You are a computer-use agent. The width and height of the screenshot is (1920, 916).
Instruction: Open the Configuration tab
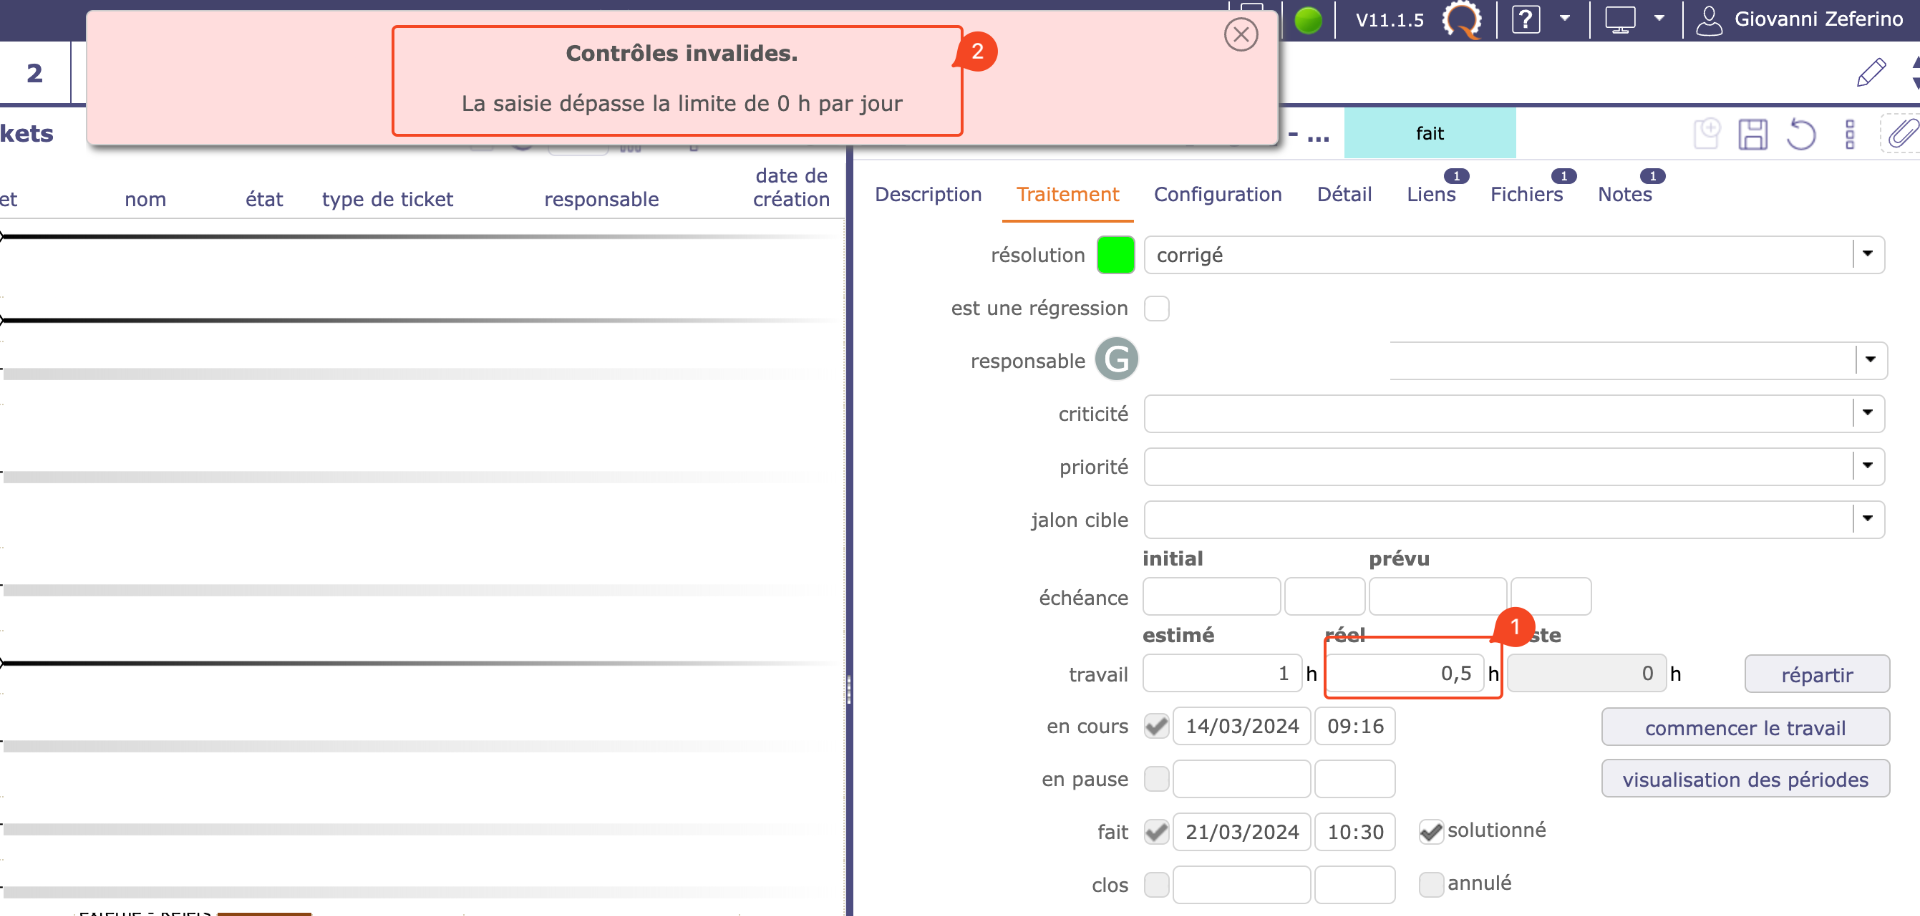click(x=1217, y=195)
